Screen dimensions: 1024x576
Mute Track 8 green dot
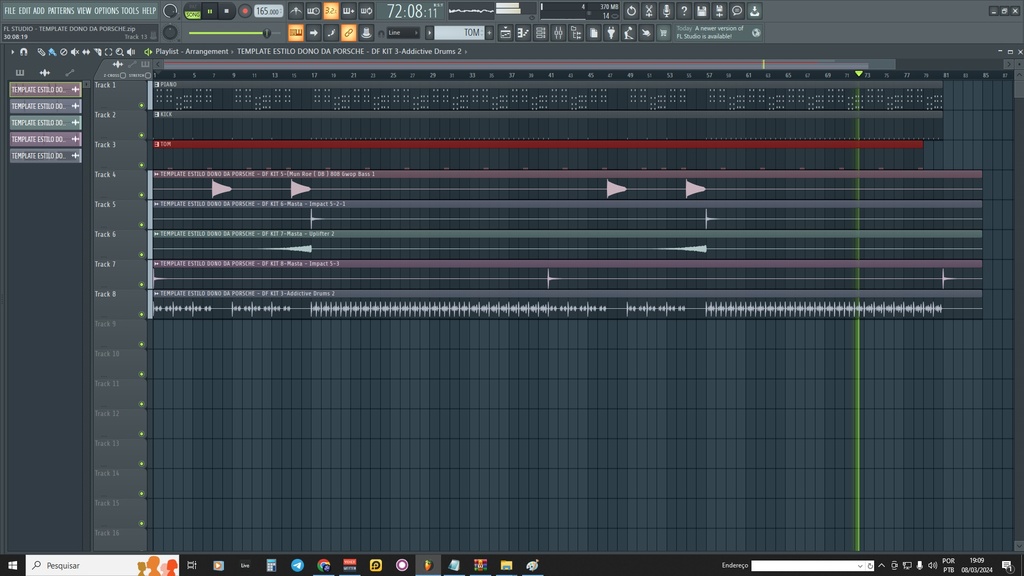pyautogui.click(x=142, y=314)
